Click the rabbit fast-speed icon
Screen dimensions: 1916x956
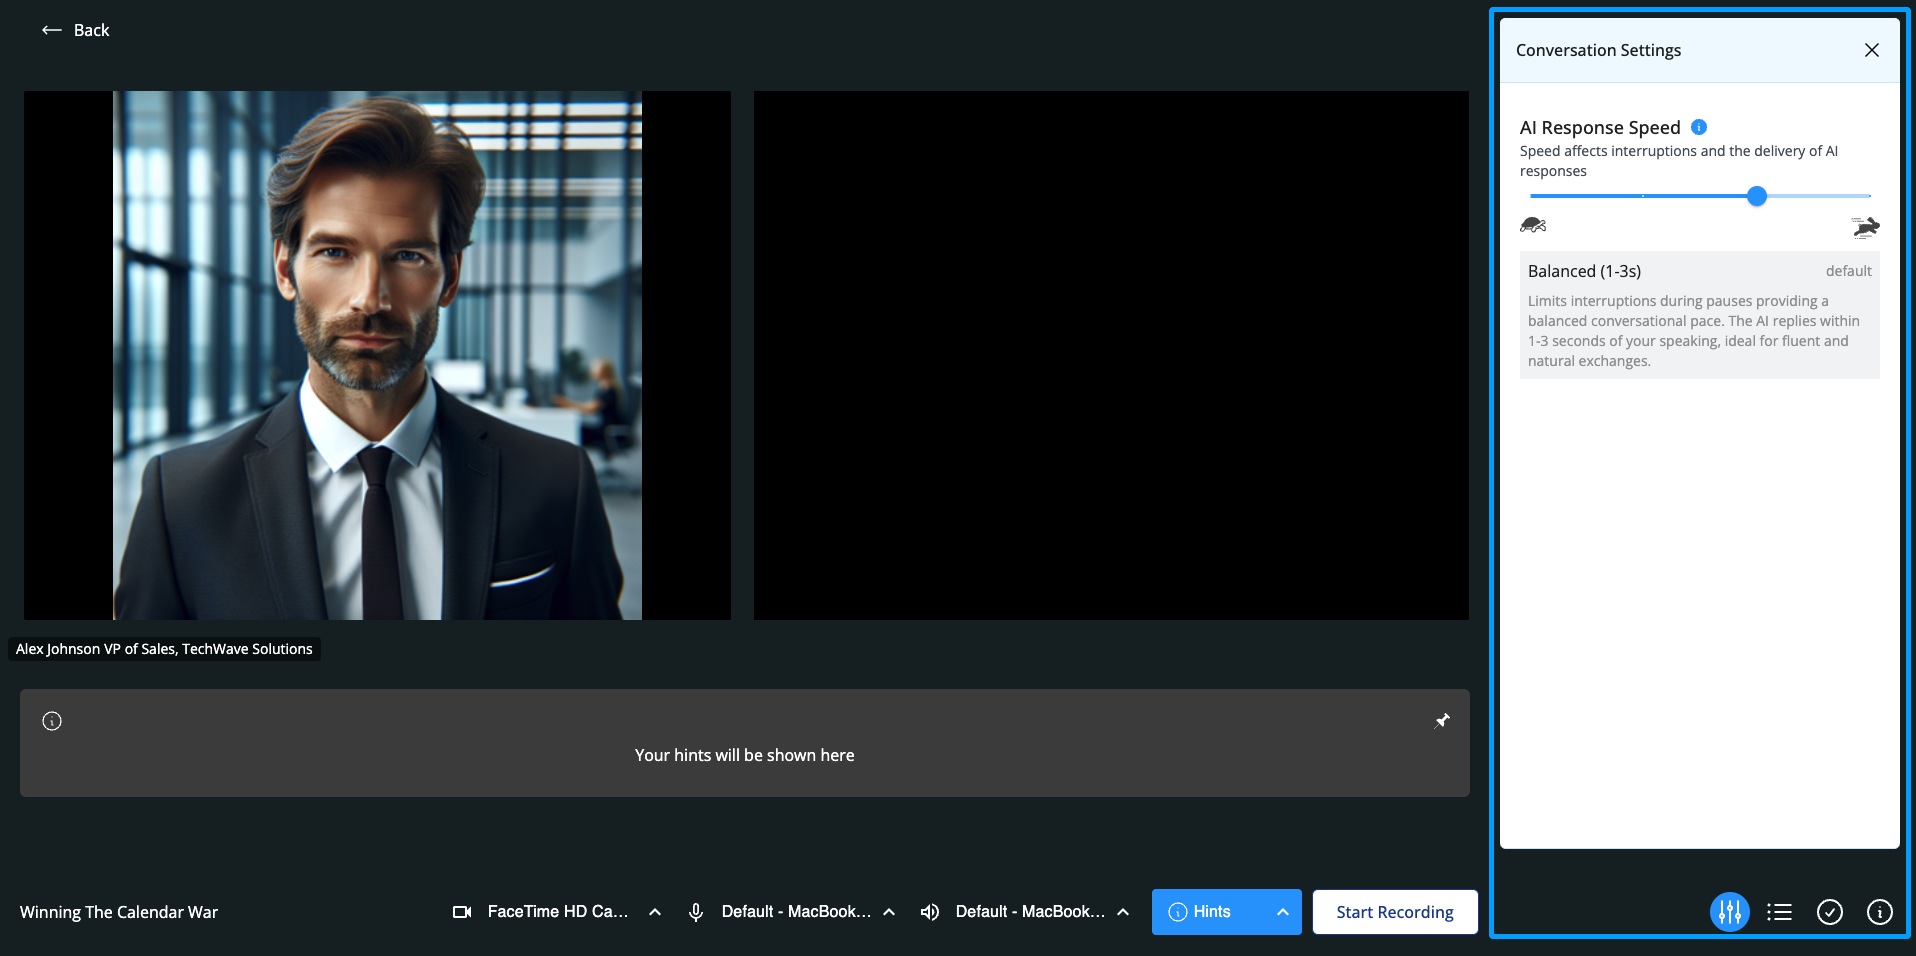click(x=1865, y=227)
